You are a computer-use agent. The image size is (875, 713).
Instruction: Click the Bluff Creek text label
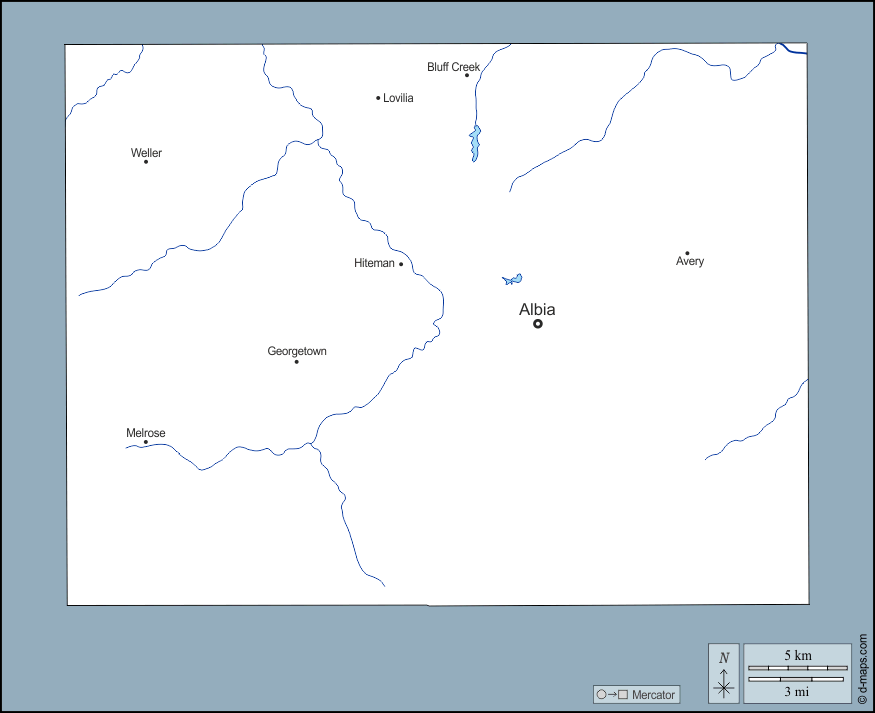coord(453,67)
